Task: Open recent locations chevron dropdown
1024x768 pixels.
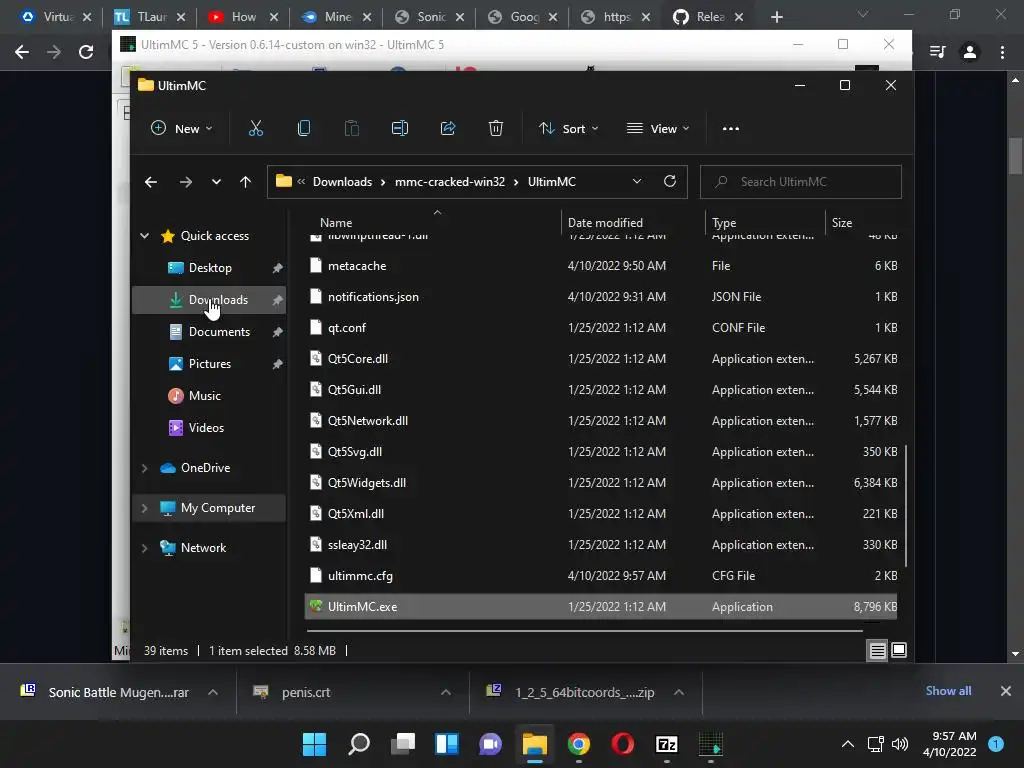Action: tap(216, 182)
